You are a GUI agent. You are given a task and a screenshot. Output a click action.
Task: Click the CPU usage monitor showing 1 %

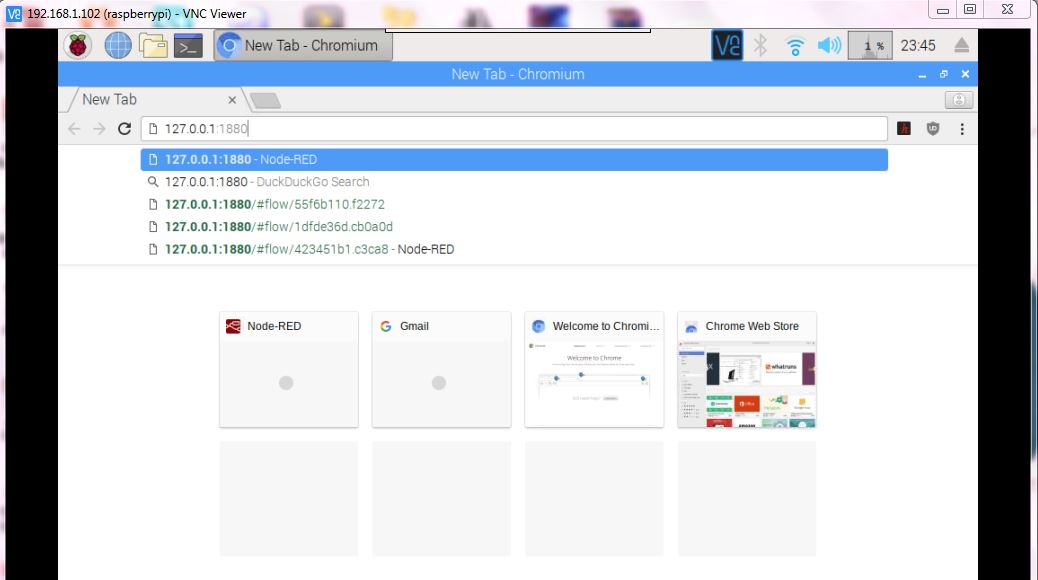tap(870, 46)
